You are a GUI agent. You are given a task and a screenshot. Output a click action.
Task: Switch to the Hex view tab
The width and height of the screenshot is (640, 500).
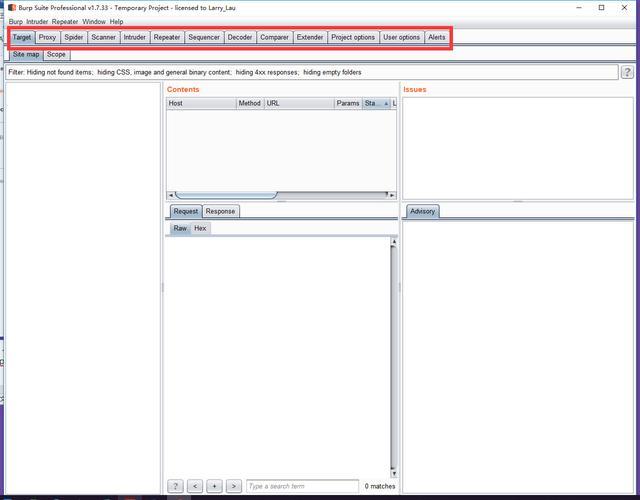(200, 228)
